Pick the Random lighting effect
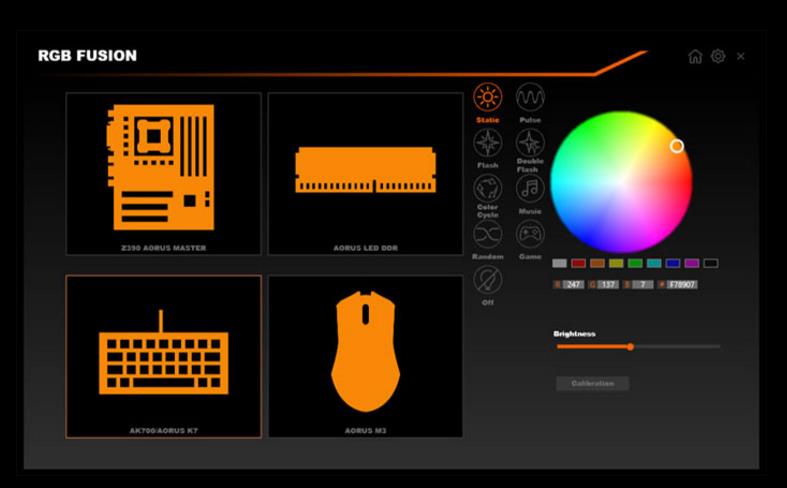This screenshot has height=488, width=787. click(x=487, y=234)
